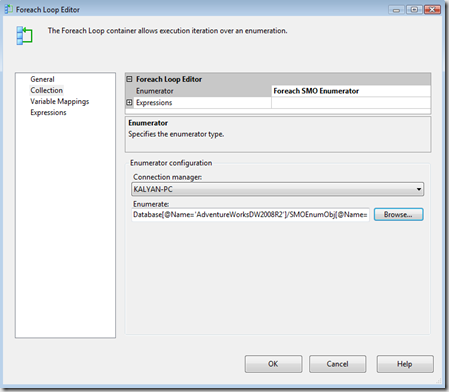Click the Foreach Loop container icon

pyautogui.click(x=24, y=36)
